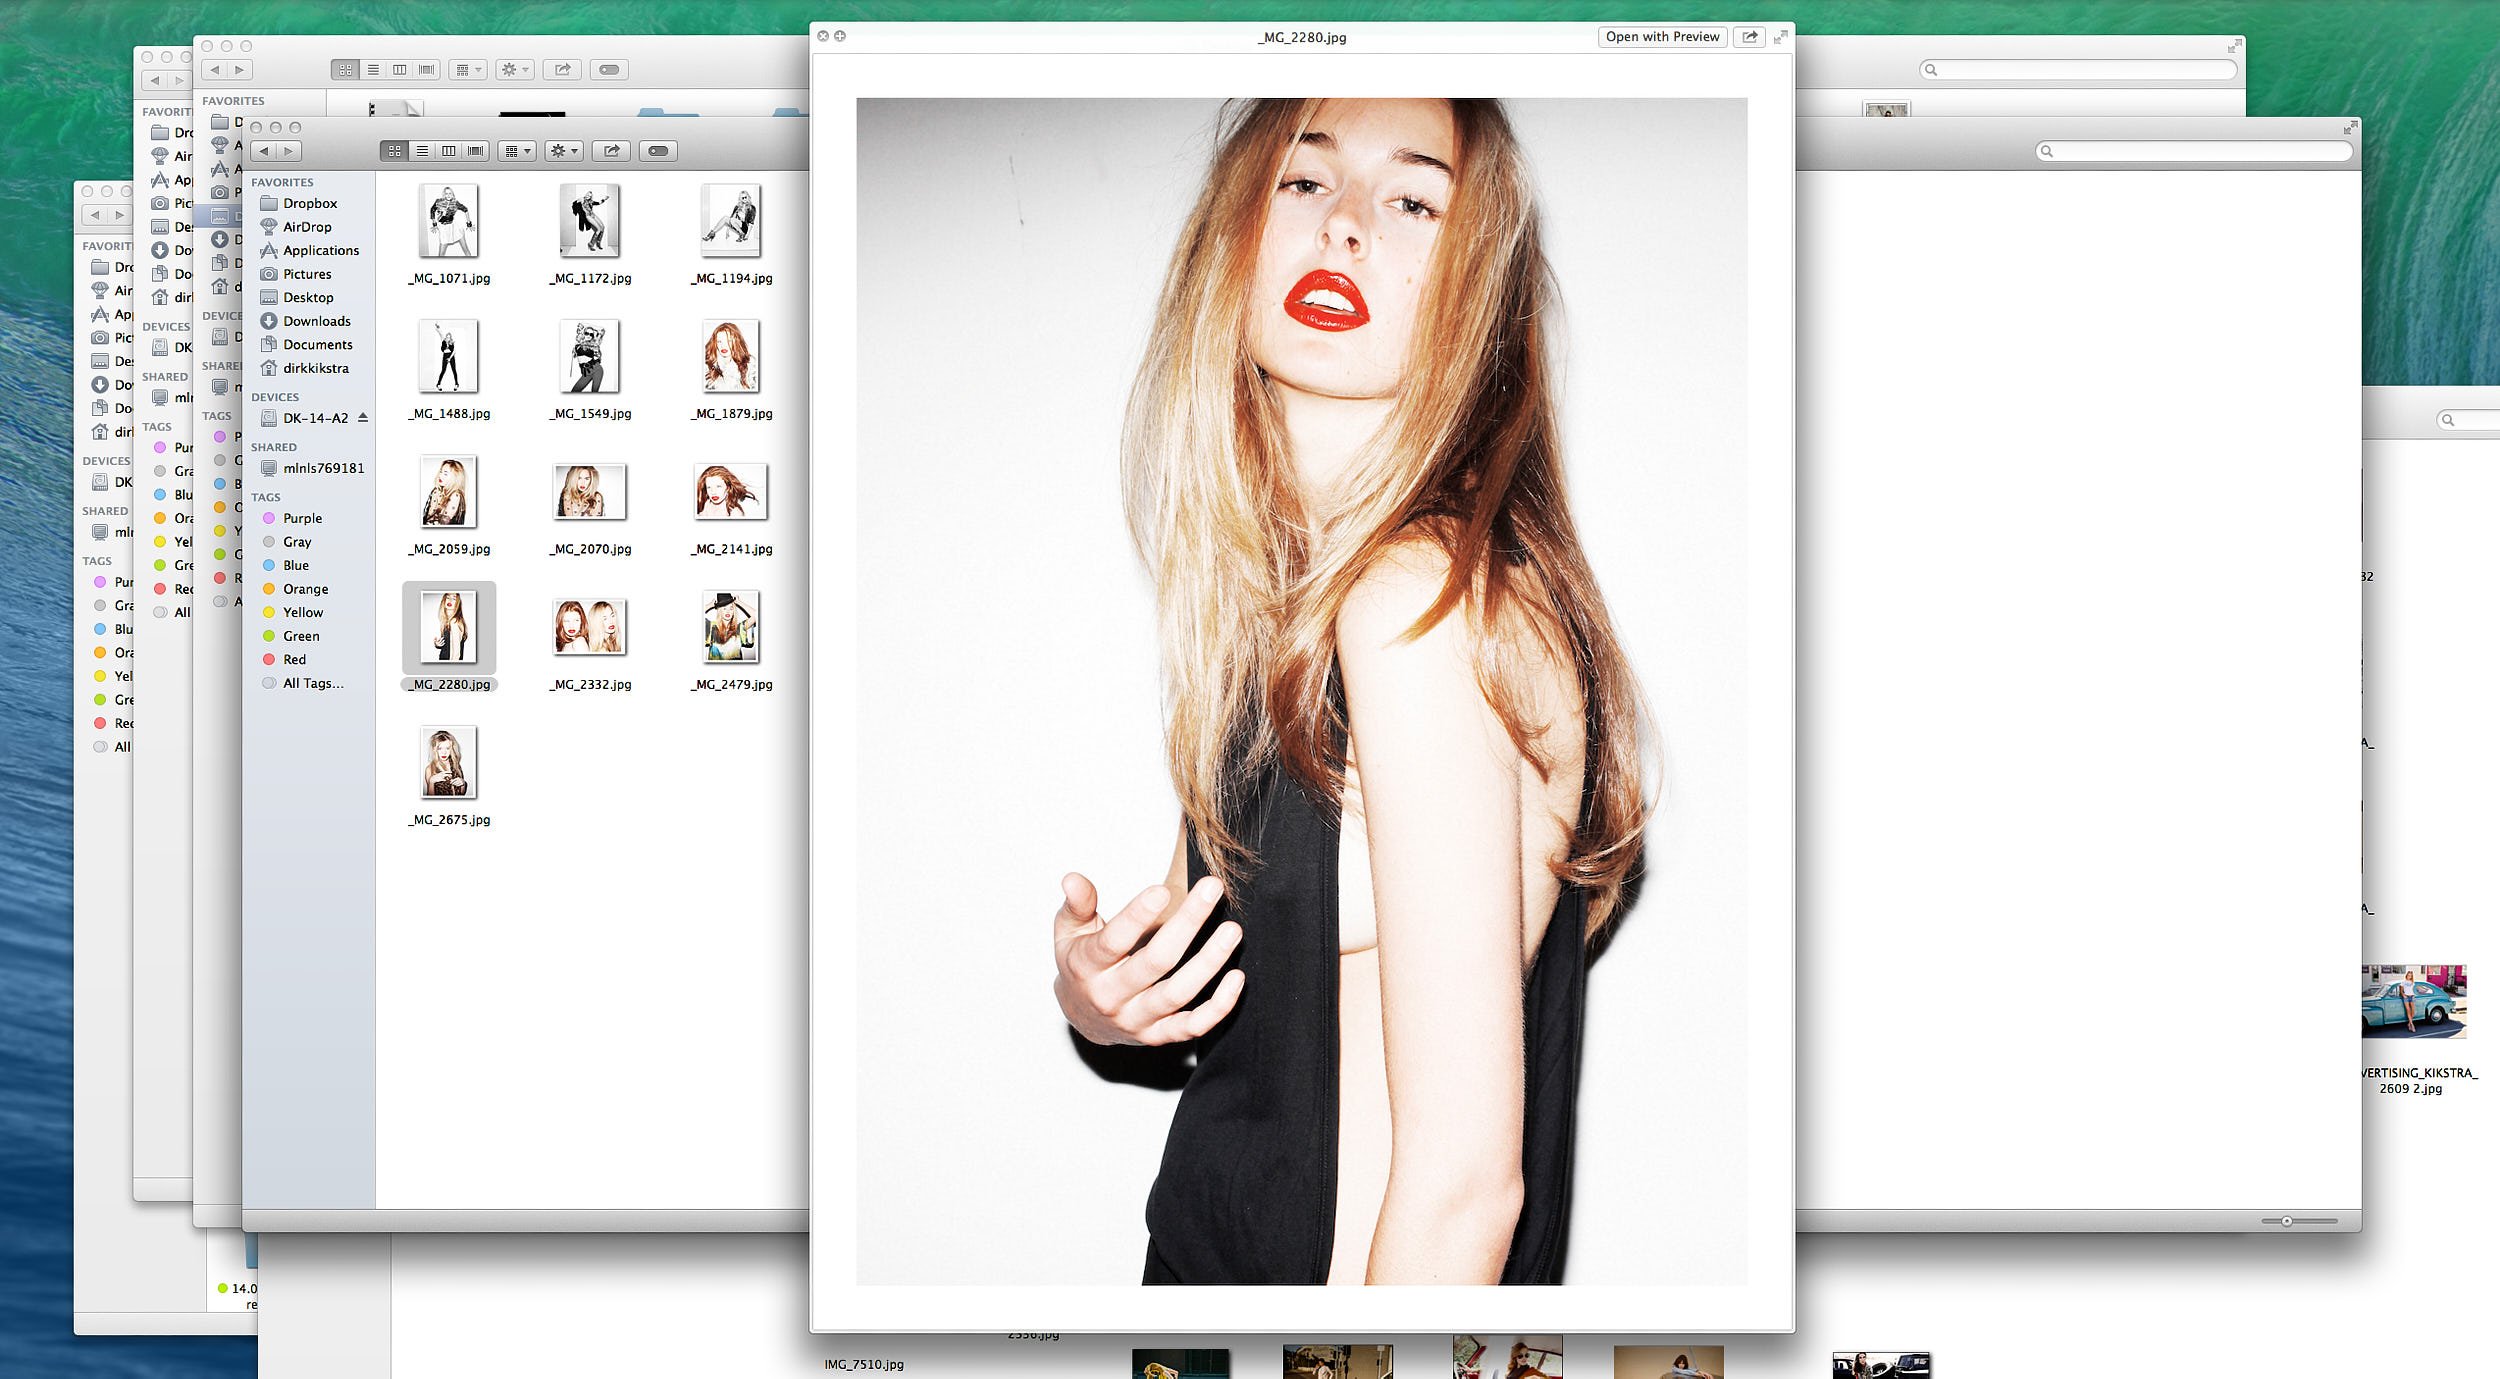
Task: Click front Finder window's Edit Tags button
Action: click(x=658, y=151)
